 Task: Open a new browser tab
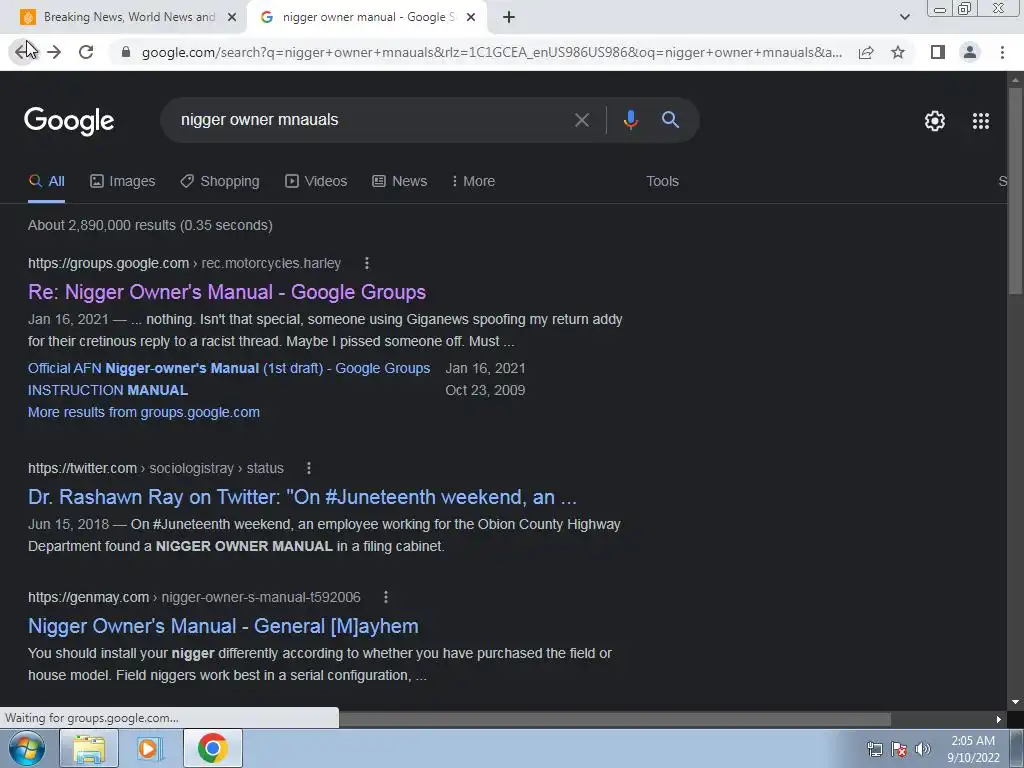pos(509,18)
